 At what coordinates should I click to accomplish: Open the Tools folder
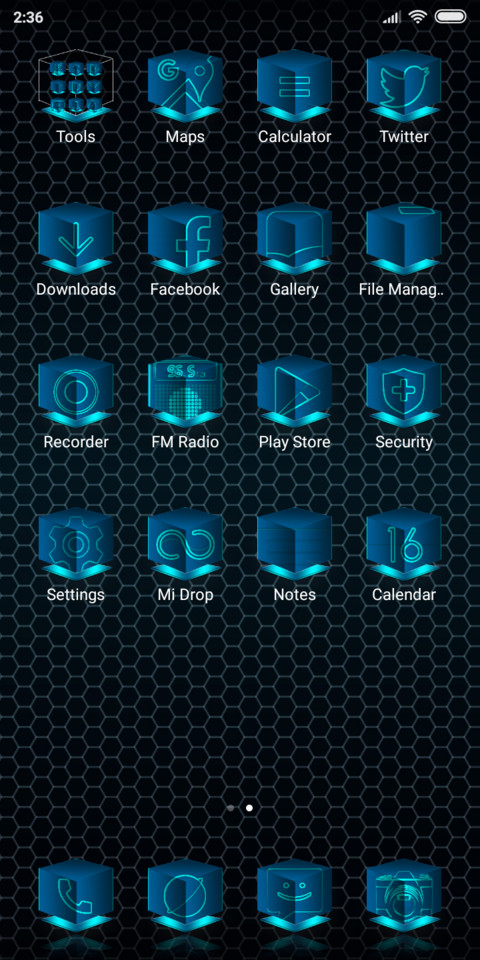click(x=76, y=86)
